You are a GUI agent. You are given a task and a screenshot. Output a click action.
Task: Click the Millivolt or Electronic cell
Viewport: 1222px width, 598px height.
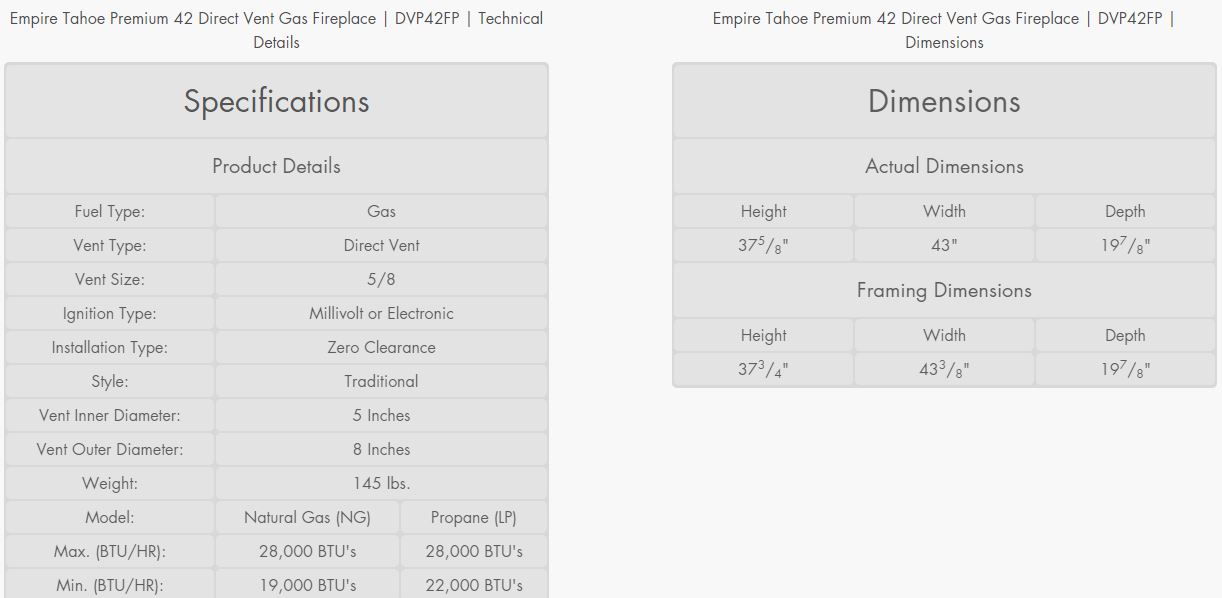pos(381,313)
